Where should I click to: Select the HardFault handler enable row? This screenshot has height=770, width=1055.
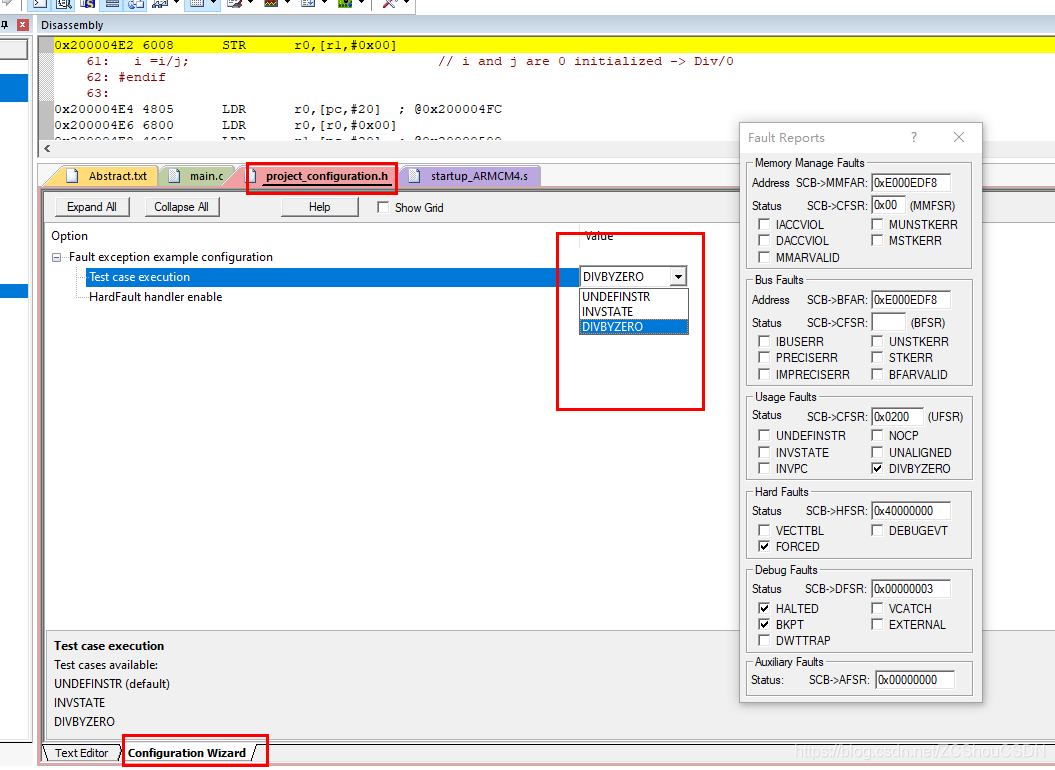click(x=155, y=297)
